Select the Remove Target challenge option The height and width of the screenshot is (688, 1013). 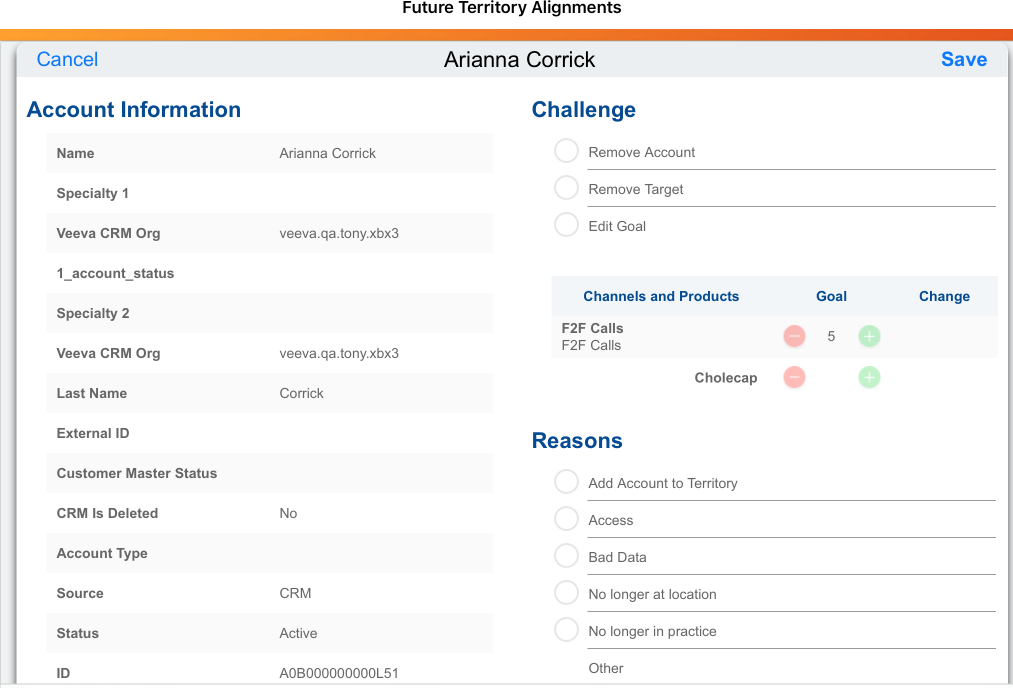[567, 189]
